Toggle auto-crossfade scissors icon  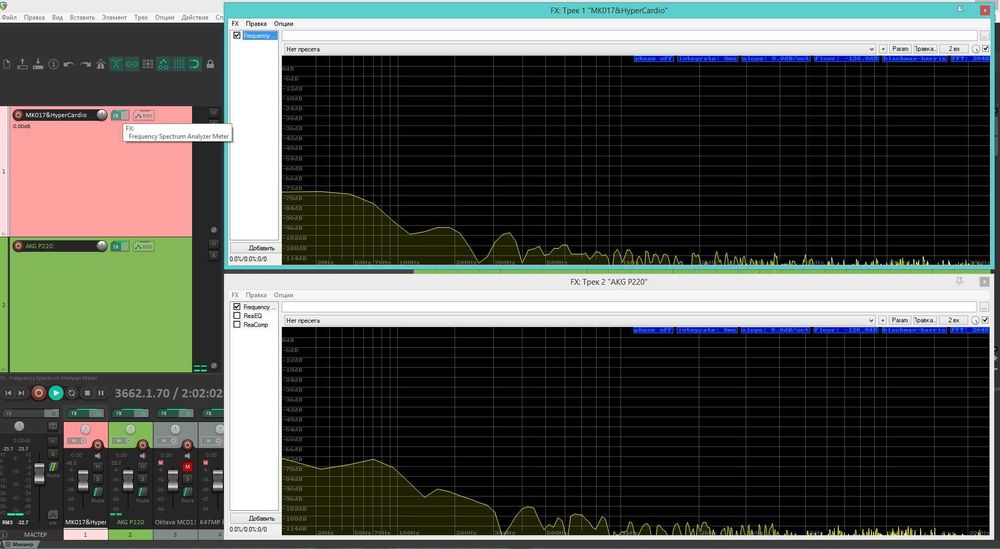(116, 64)
